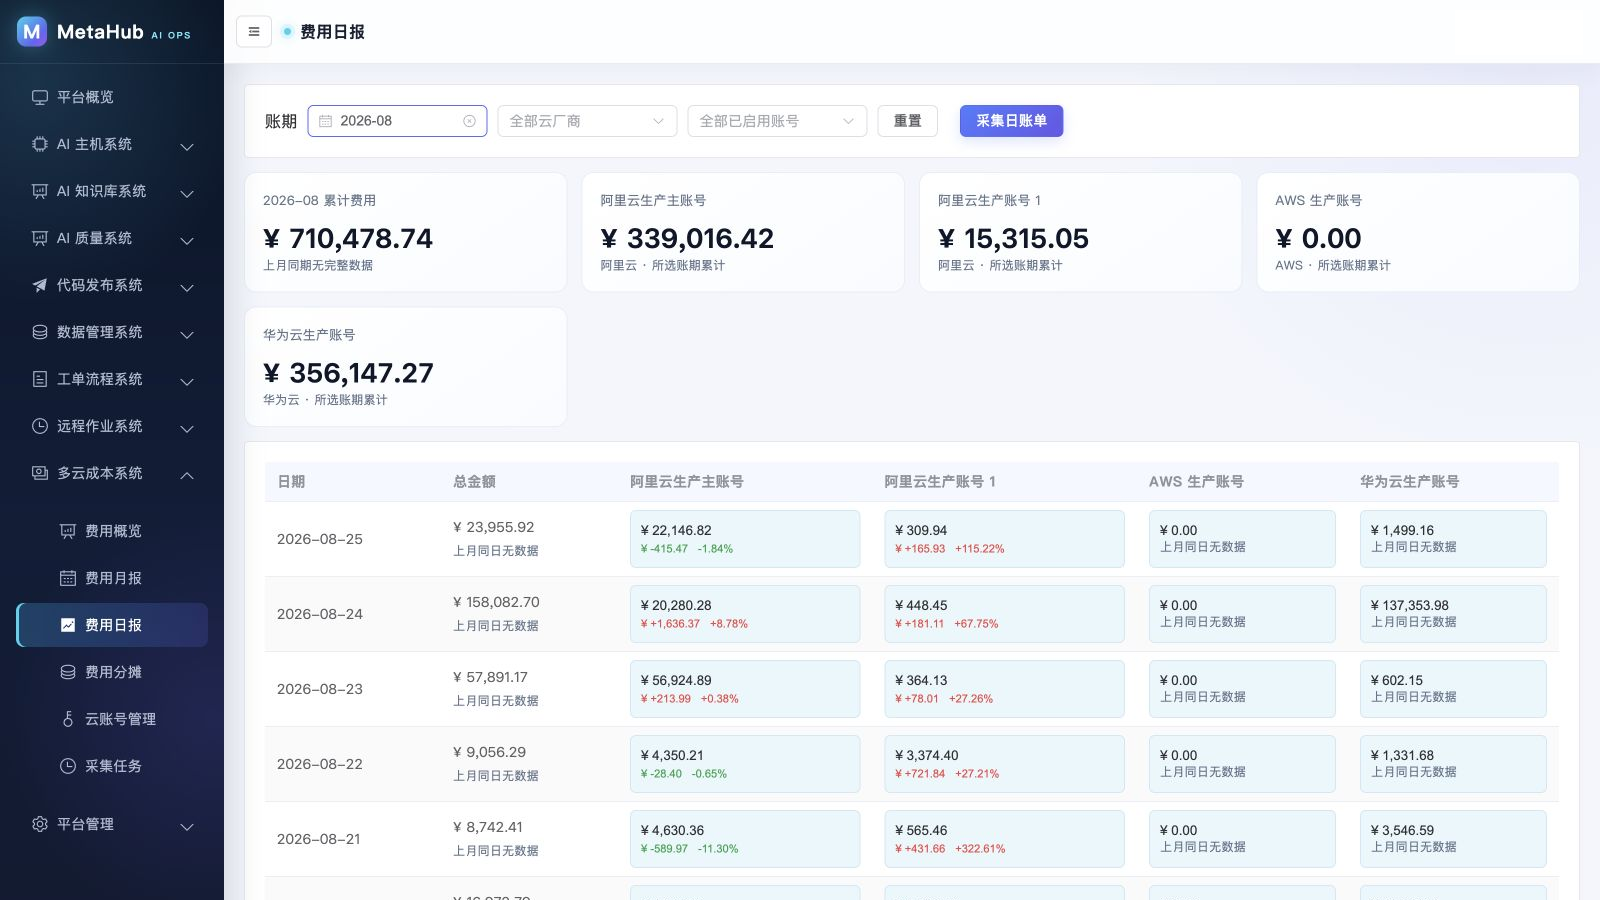Go to 采集任务 page
Image resolution: width=1600 pixels, height=900 pixels.
[112, 766]
